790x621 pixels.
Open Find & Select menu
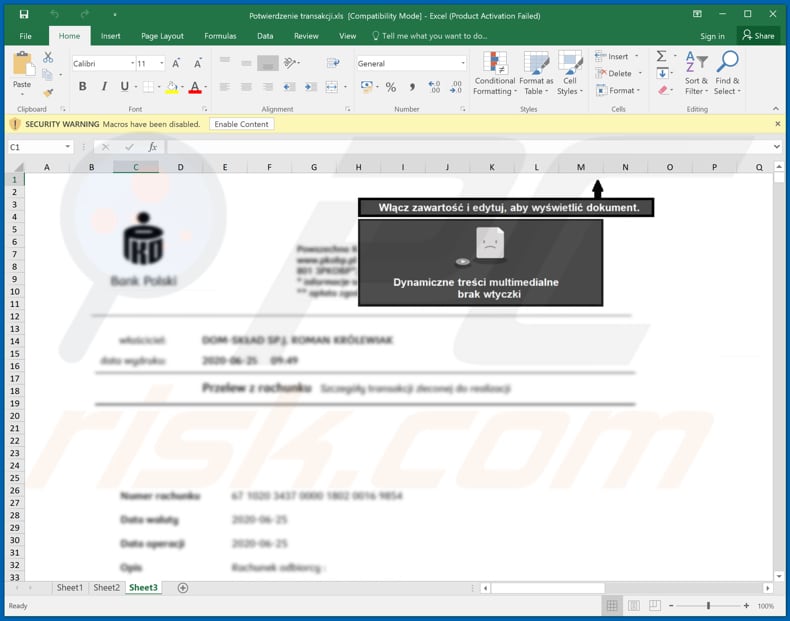click(727, 73)
